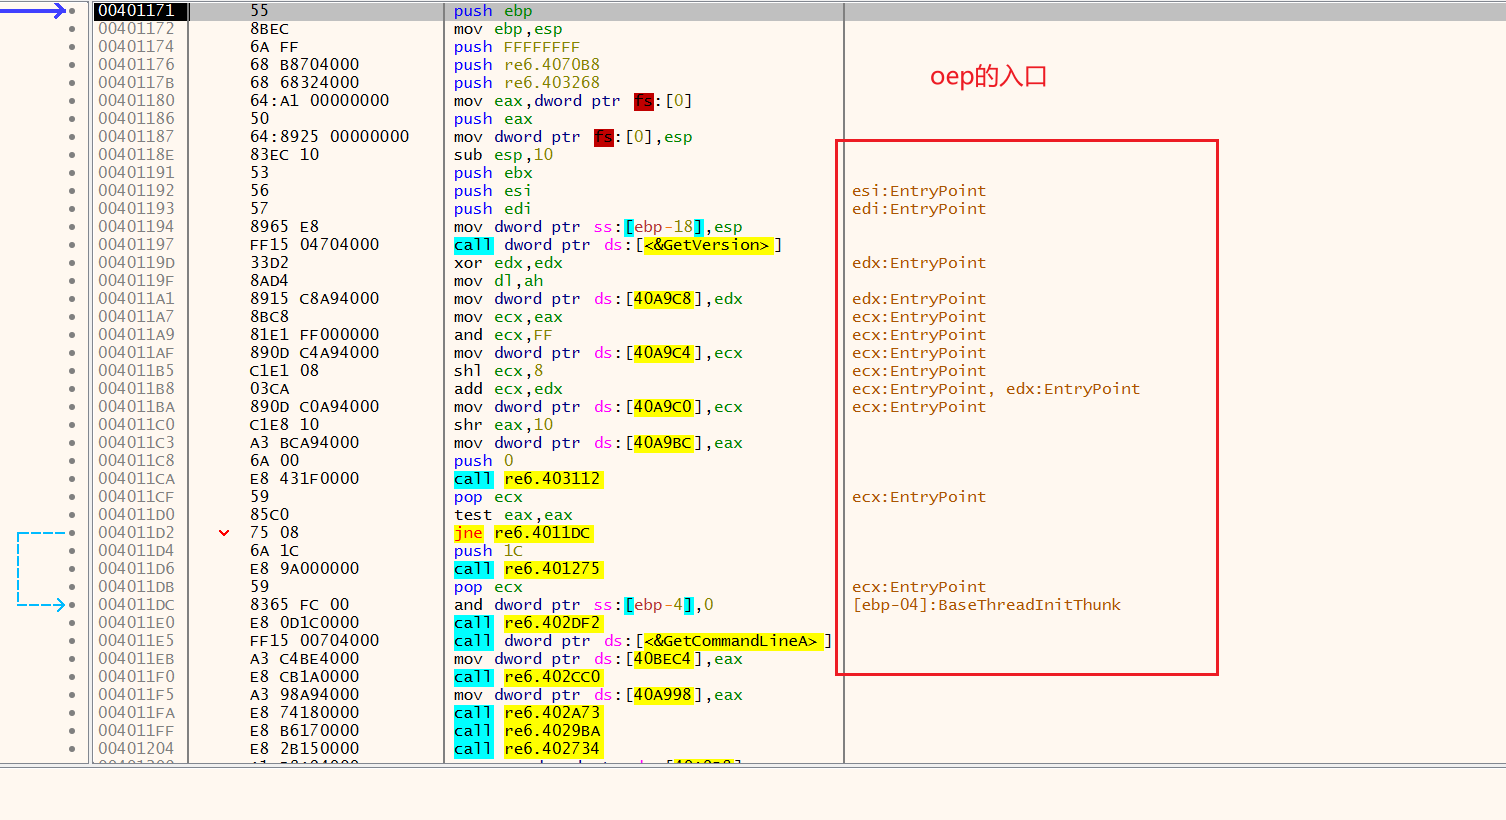1506x820 pixels.
Task: Click the opcode bytes E8 431F0000
Action: [304, 479]
